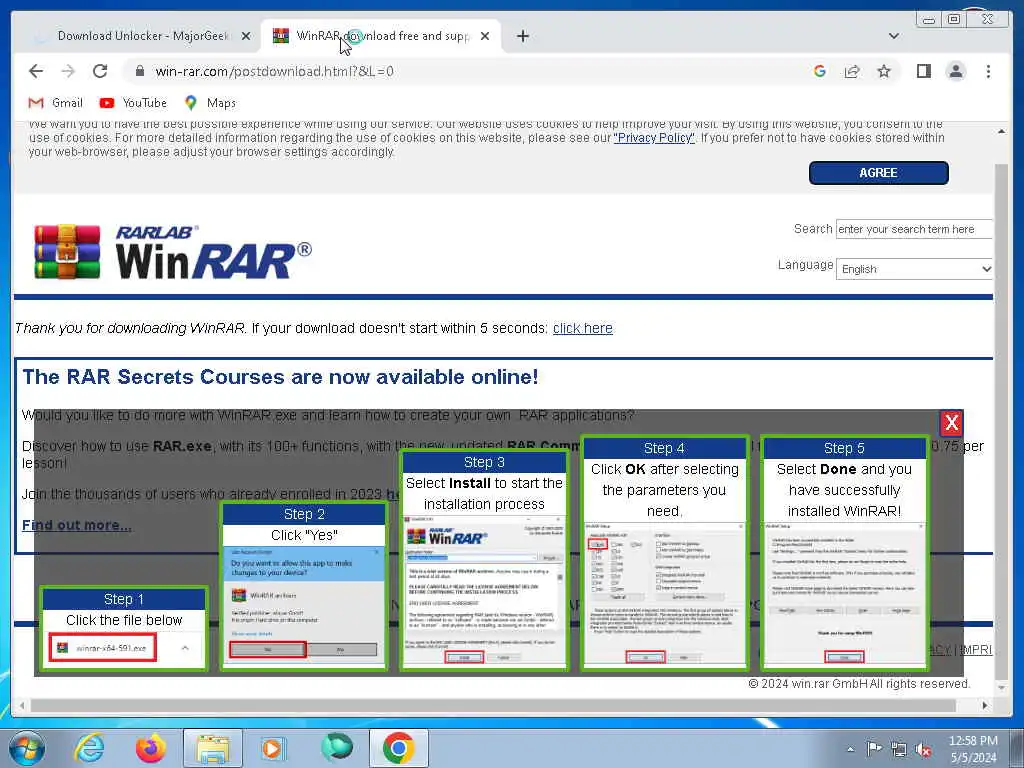1024x768 pixels.
Task: Expand the tab search chevron
Action: [x=893, y=36]
